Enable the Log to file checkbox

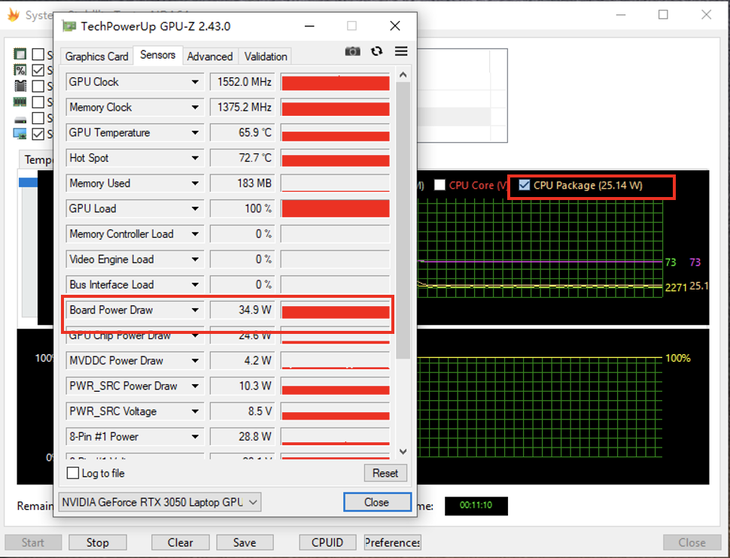pyautogui.click(x=73, y=473)
